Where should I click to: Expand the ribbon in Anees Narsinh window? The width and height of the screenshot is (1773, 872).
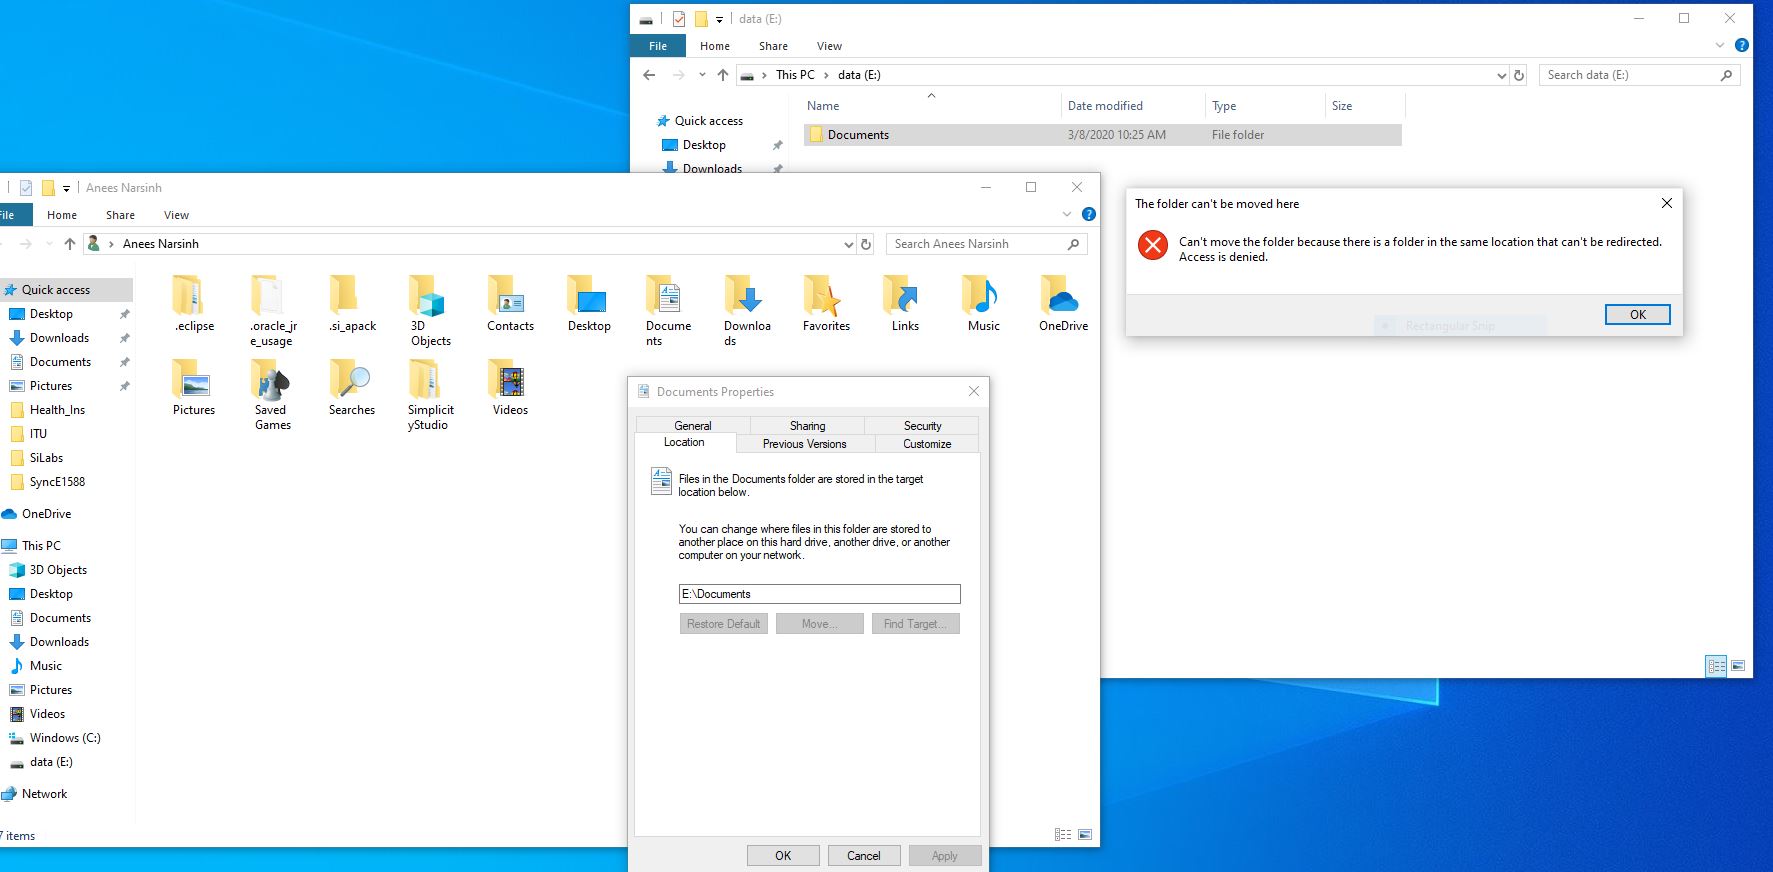[x=1066, y=214]
